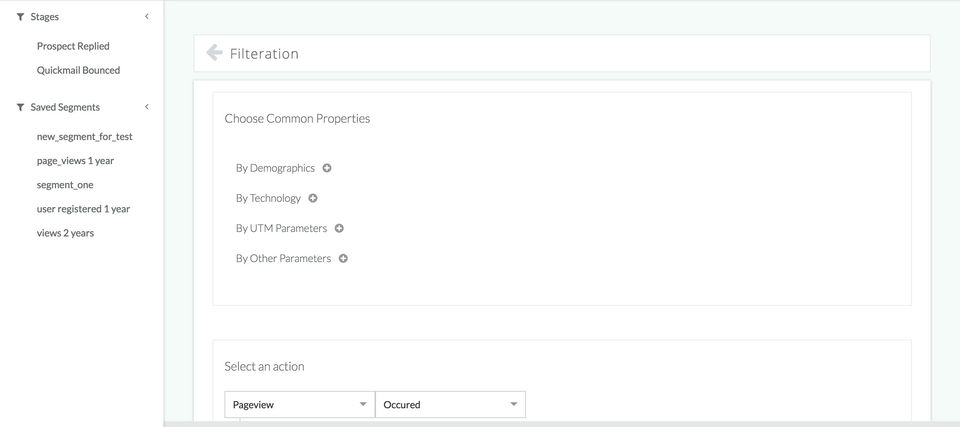The width and height of the screenshot is (960, 427).
Task: Open the segment_one saved segment
Action: (x=65, y=185)
